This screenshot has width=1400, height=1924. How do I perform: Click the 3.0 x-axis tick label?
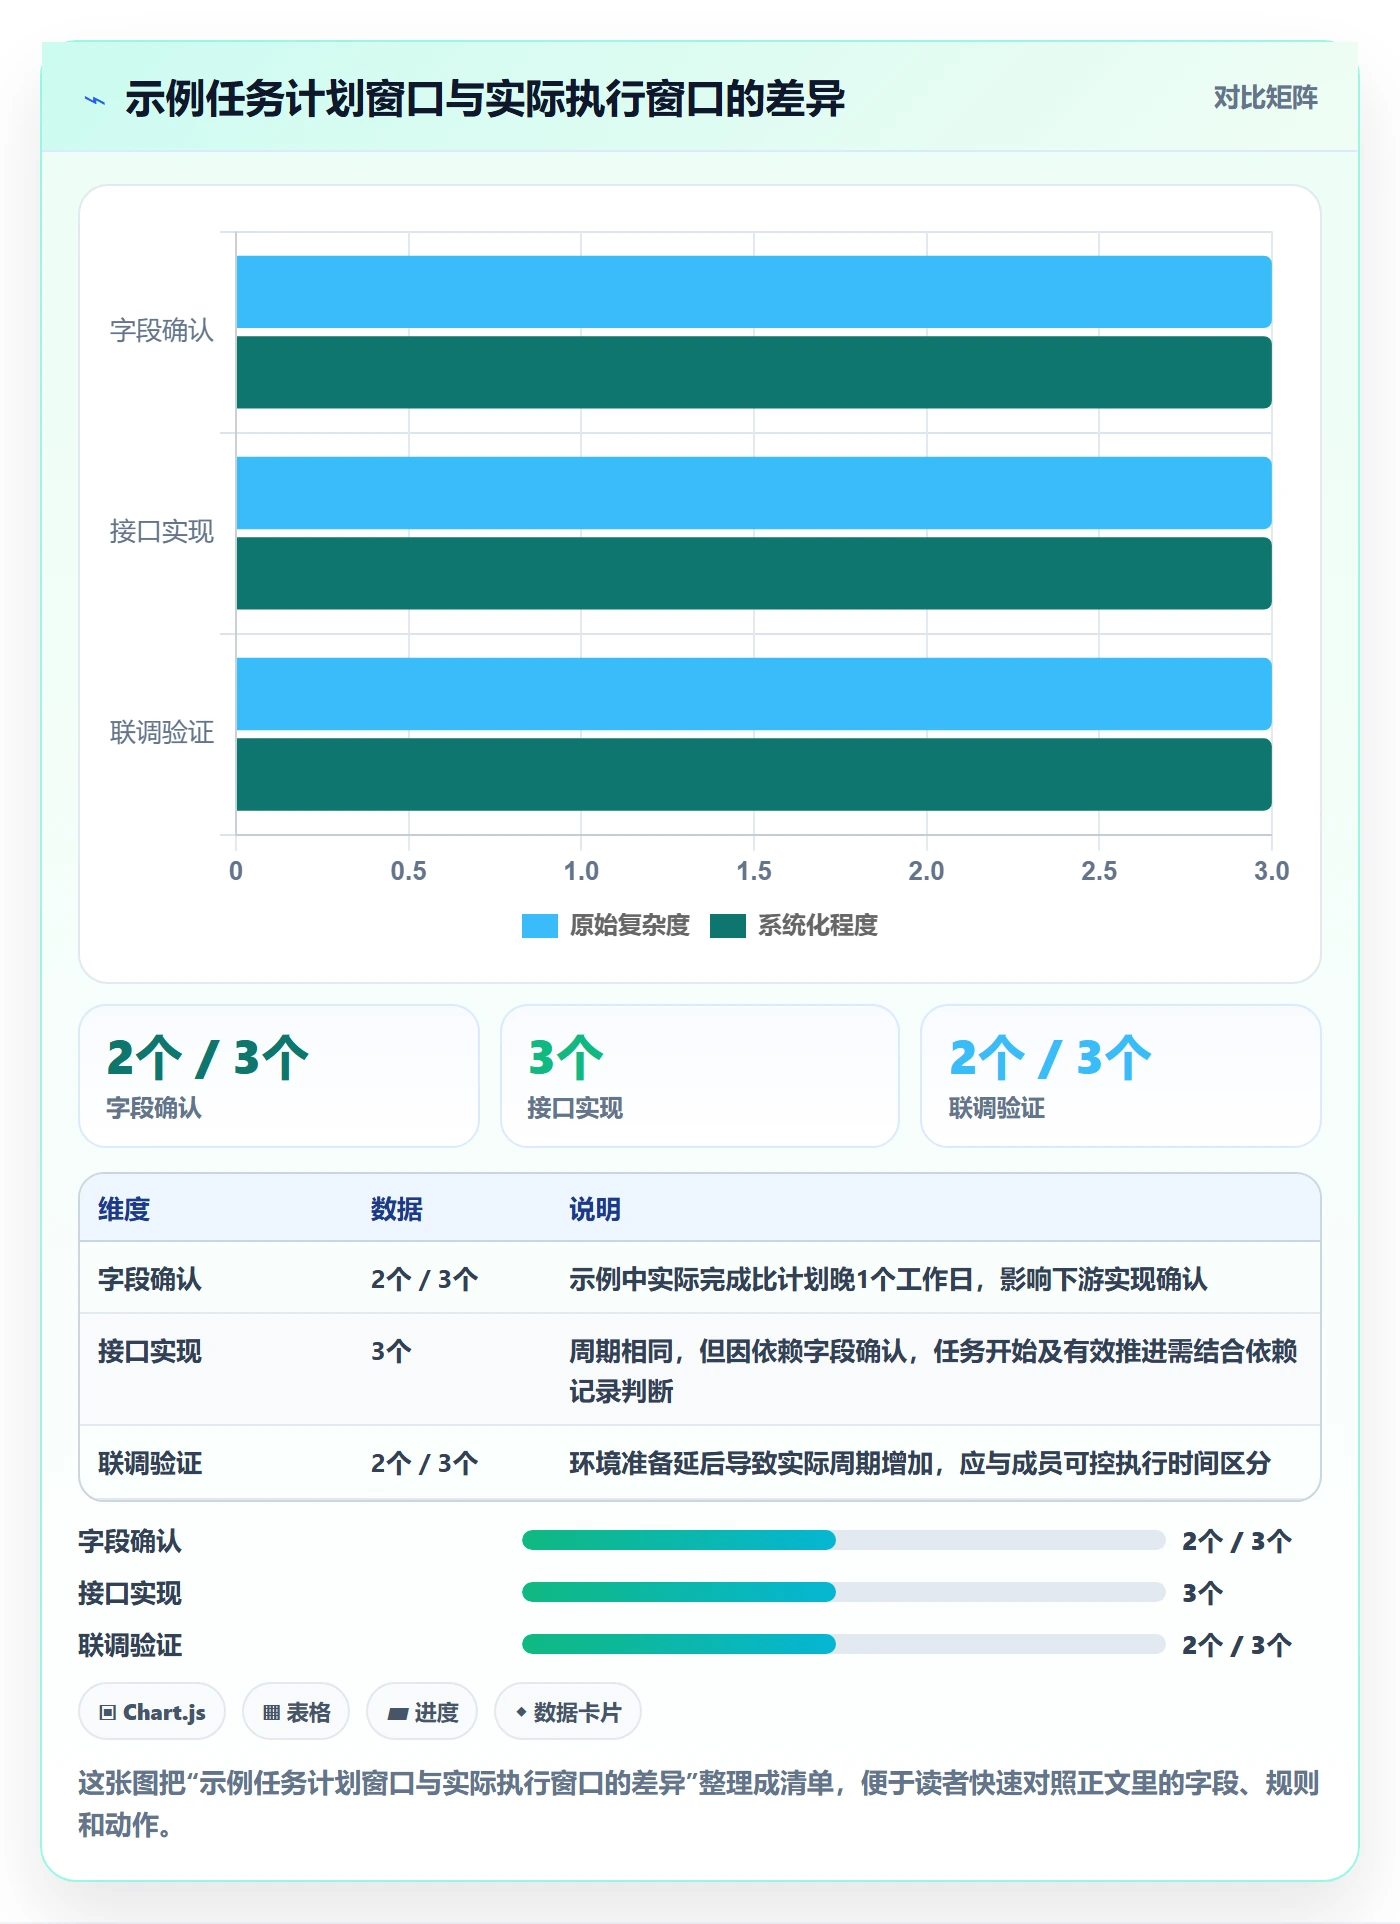(1271, 871)
